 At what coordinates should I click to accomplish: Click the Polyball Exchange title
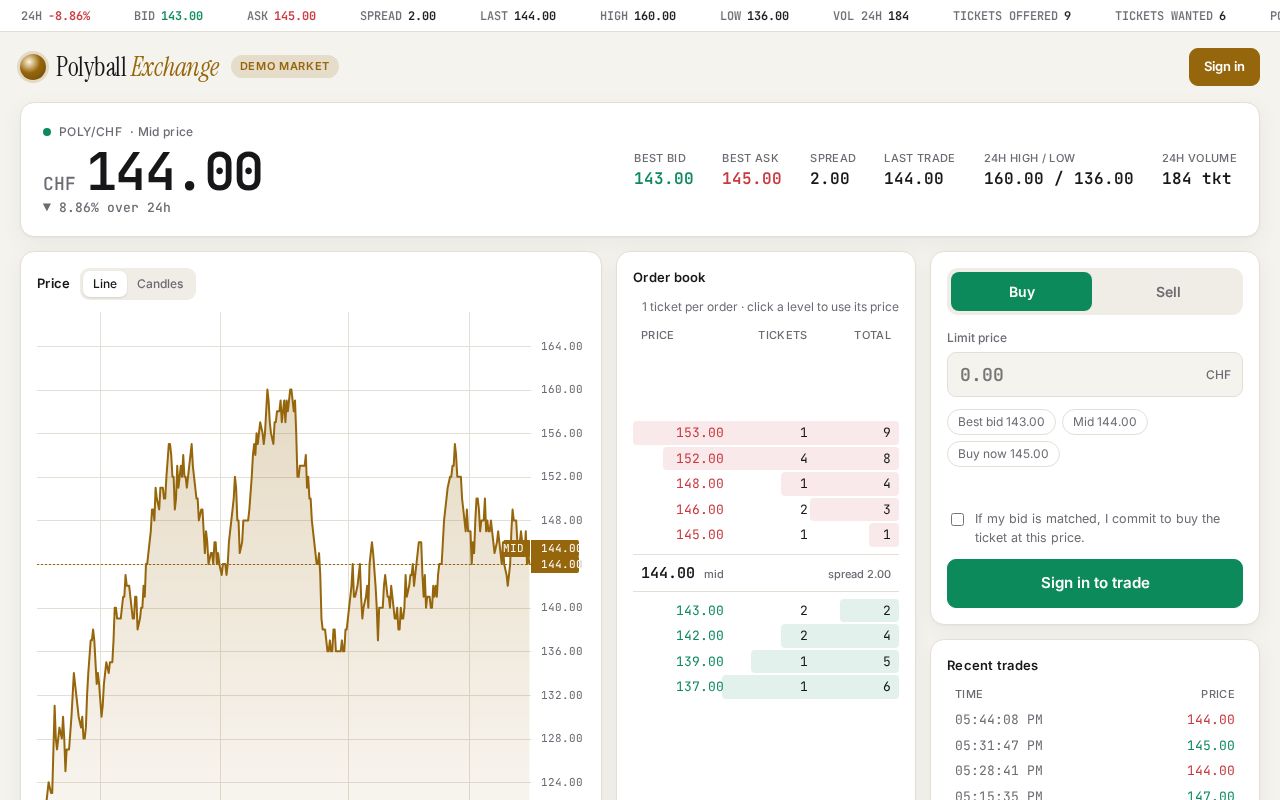[x=137, y=67]
